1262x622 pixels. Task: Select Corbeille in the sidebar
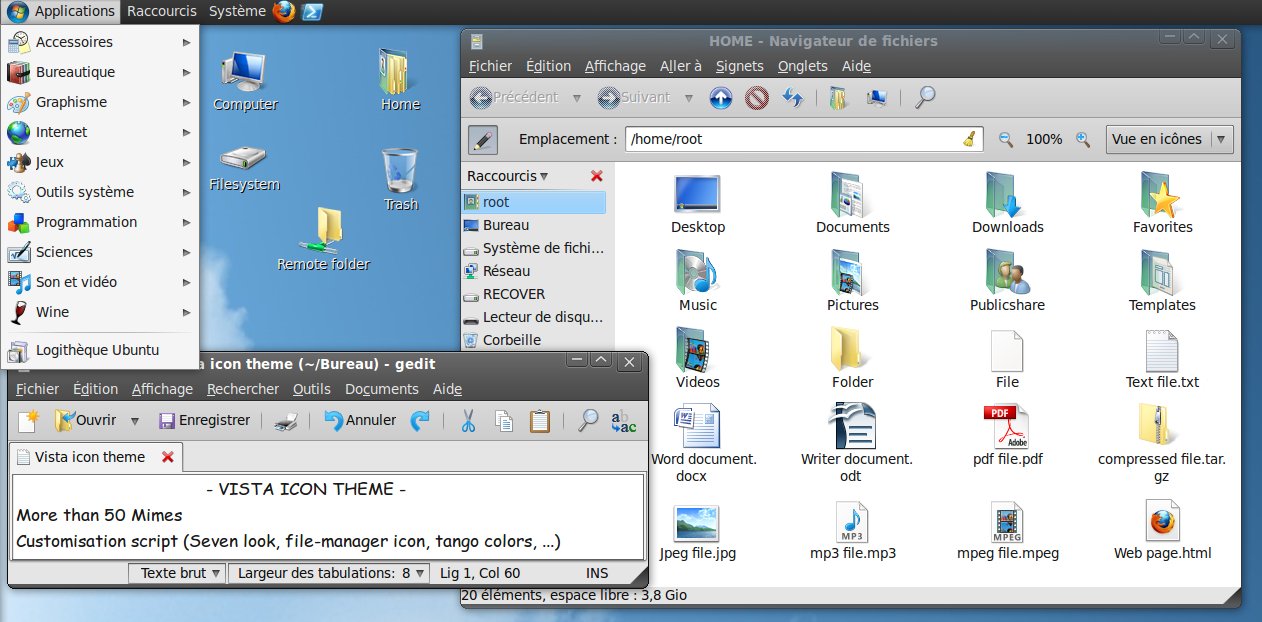[x=534, y=340]
